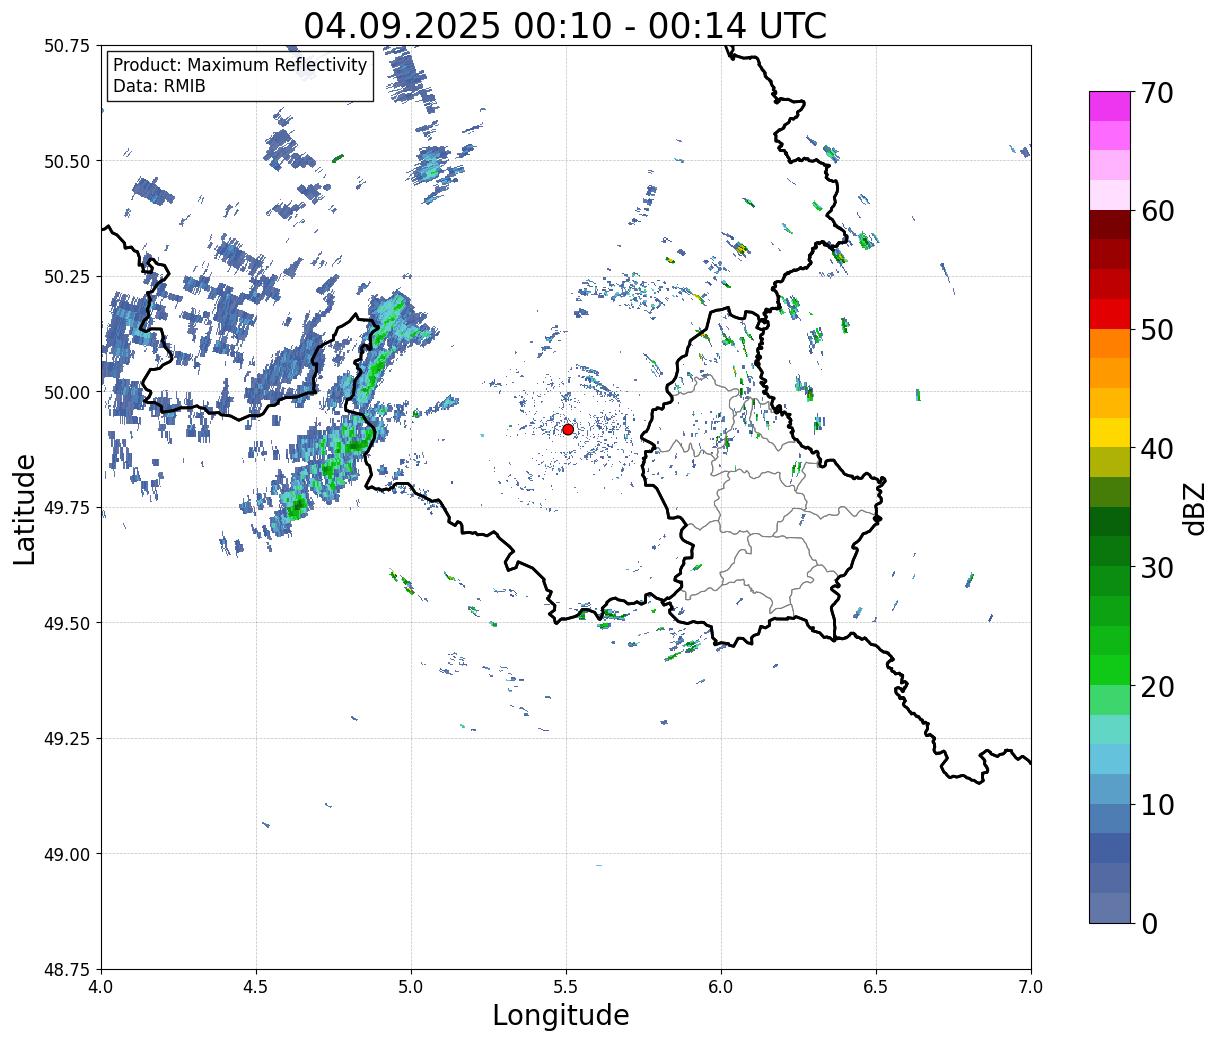Click the colorbar tick label 10
The height and width of the screenshot is (1040, 1219).
1157,804
